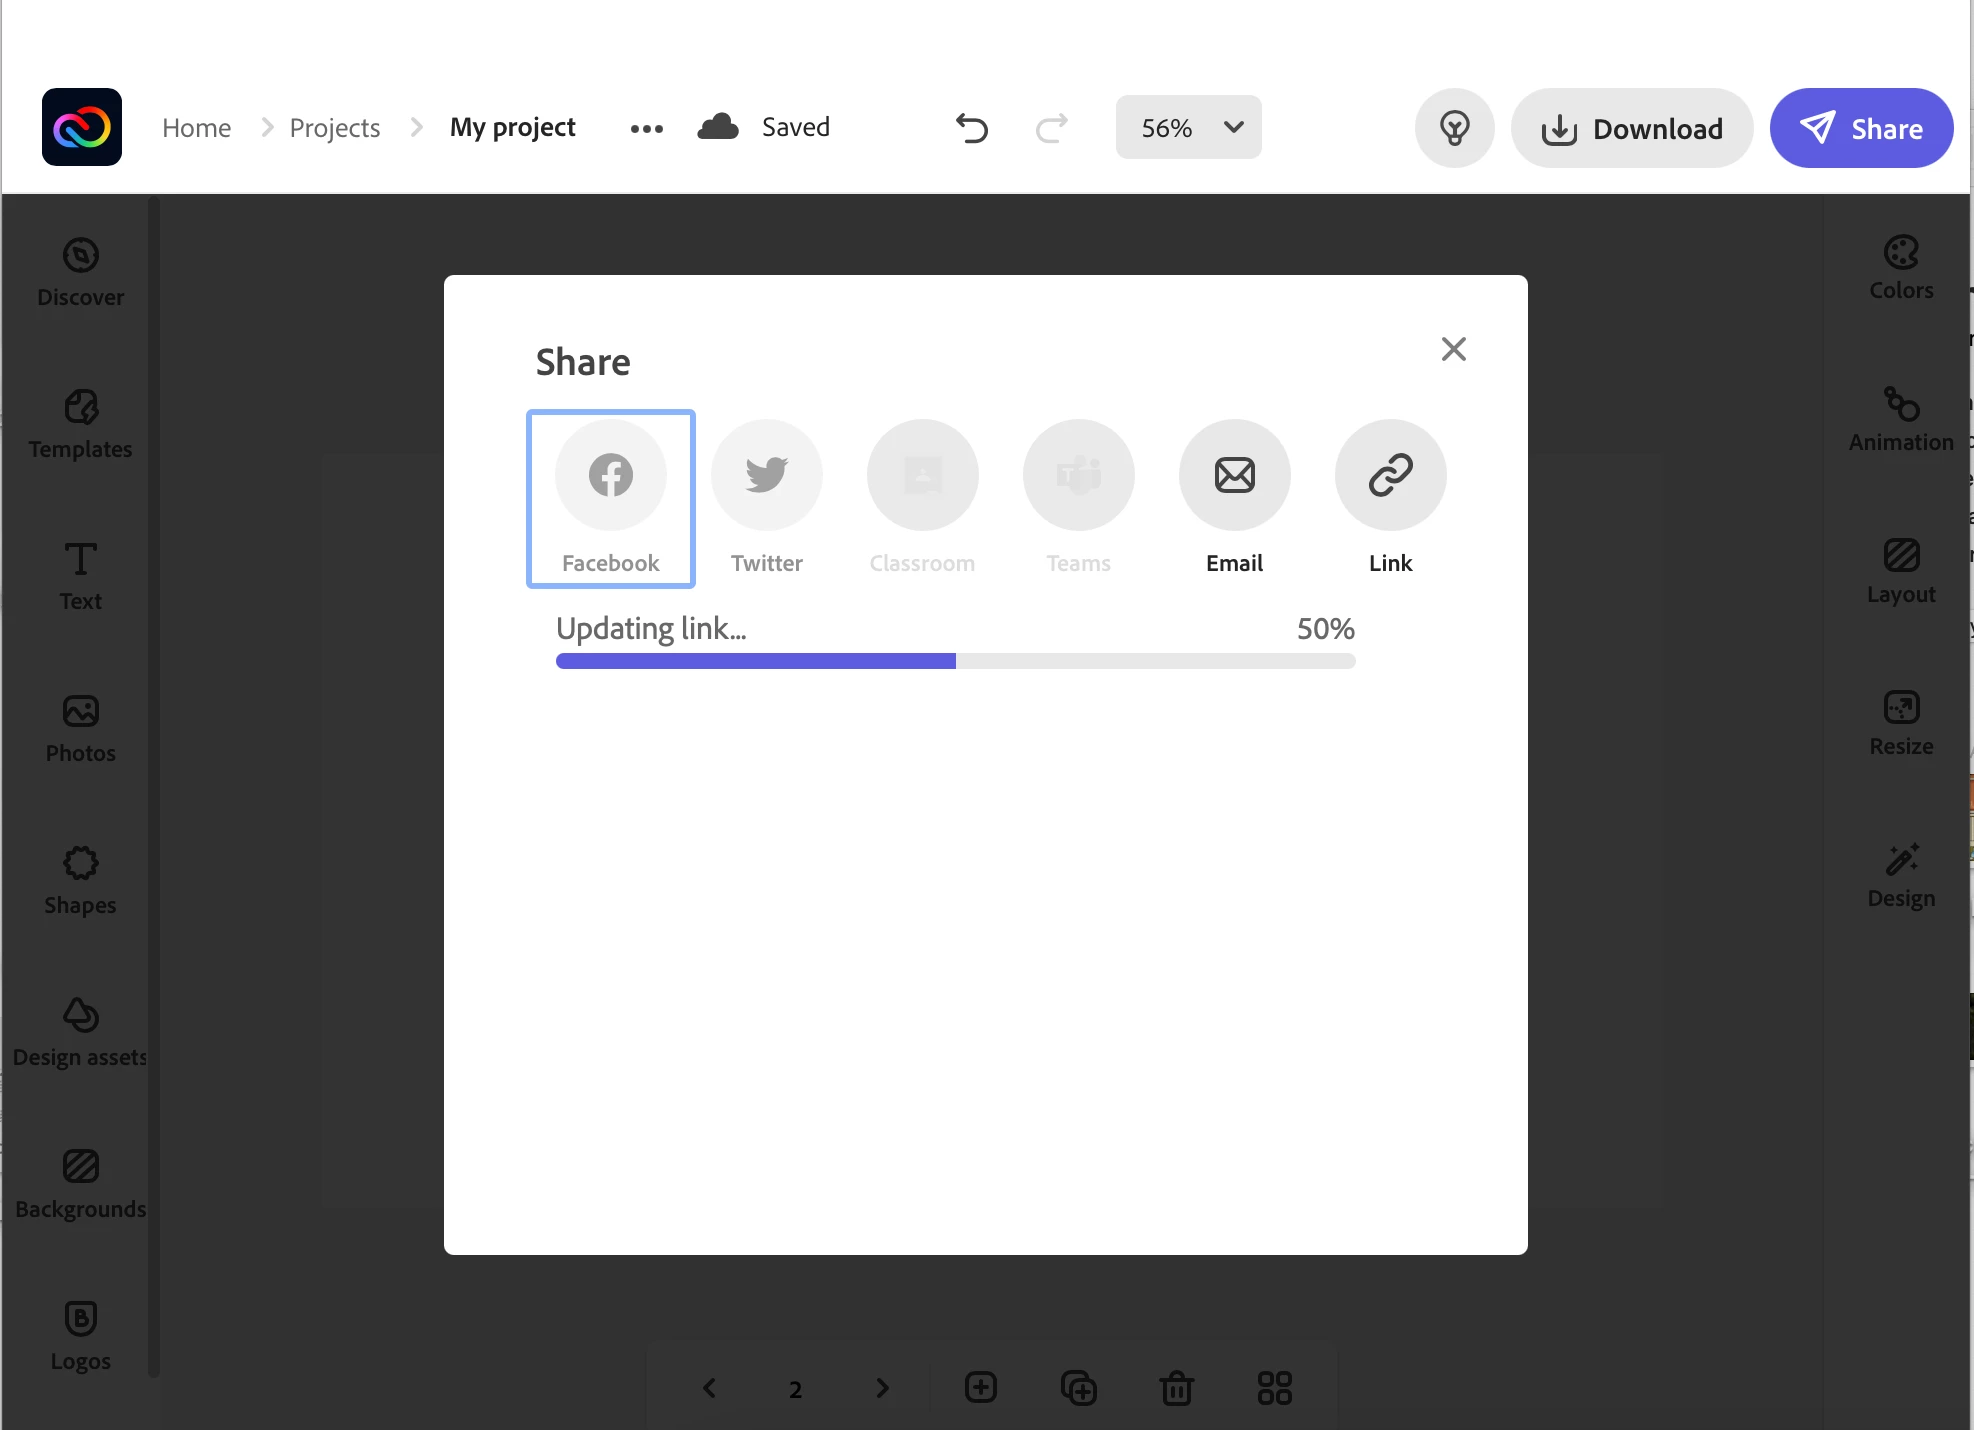Navigate to Home breadcrumb
The image size is (1974, 1430).
coord(196,128)
